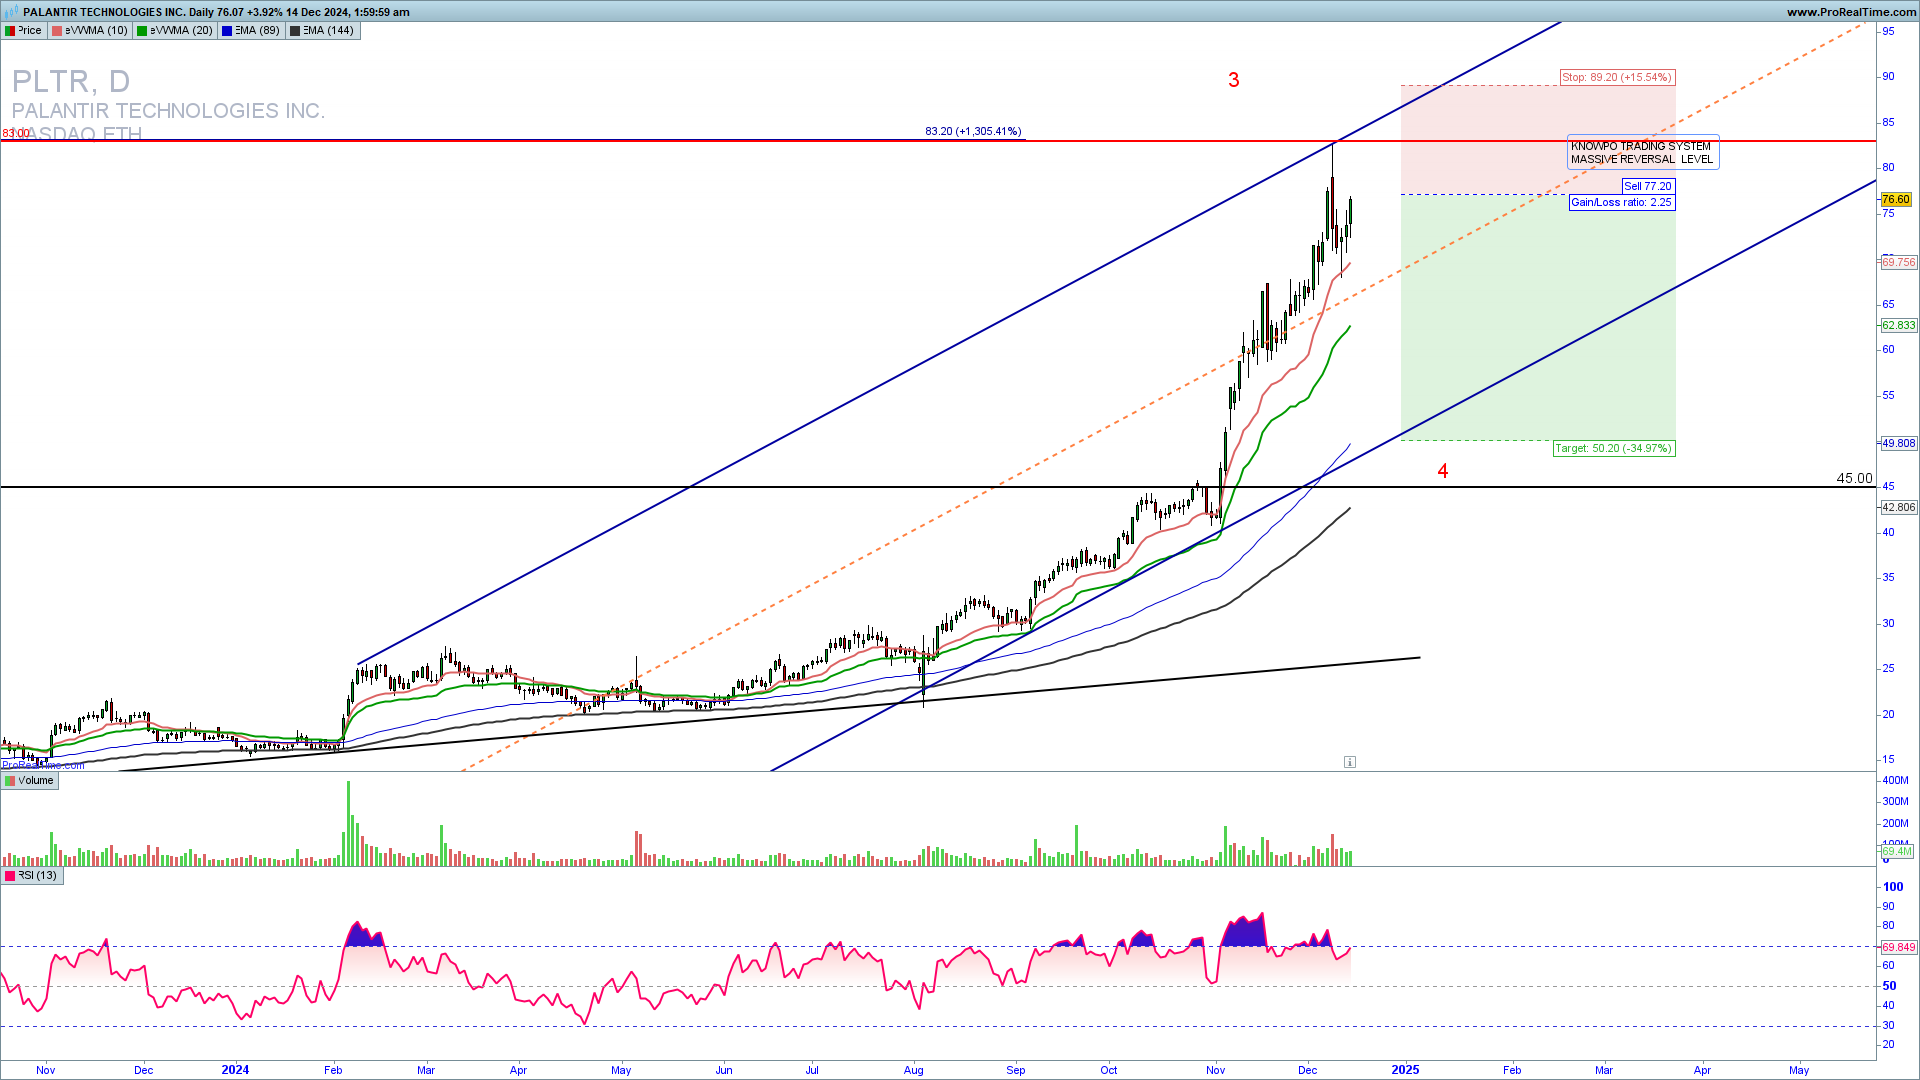Click the KNOWPO TRADING SYSTEM text box

1643,153
